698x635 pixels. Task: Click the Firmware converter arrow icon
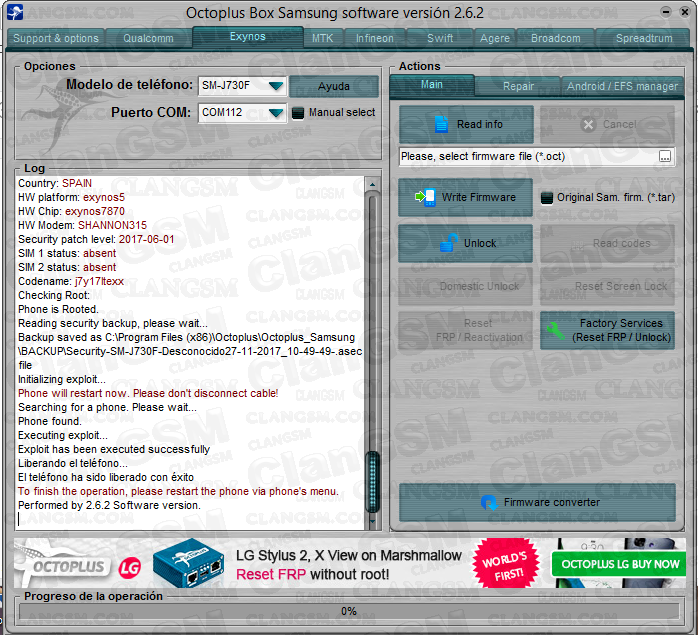click(x=489, y=502)
